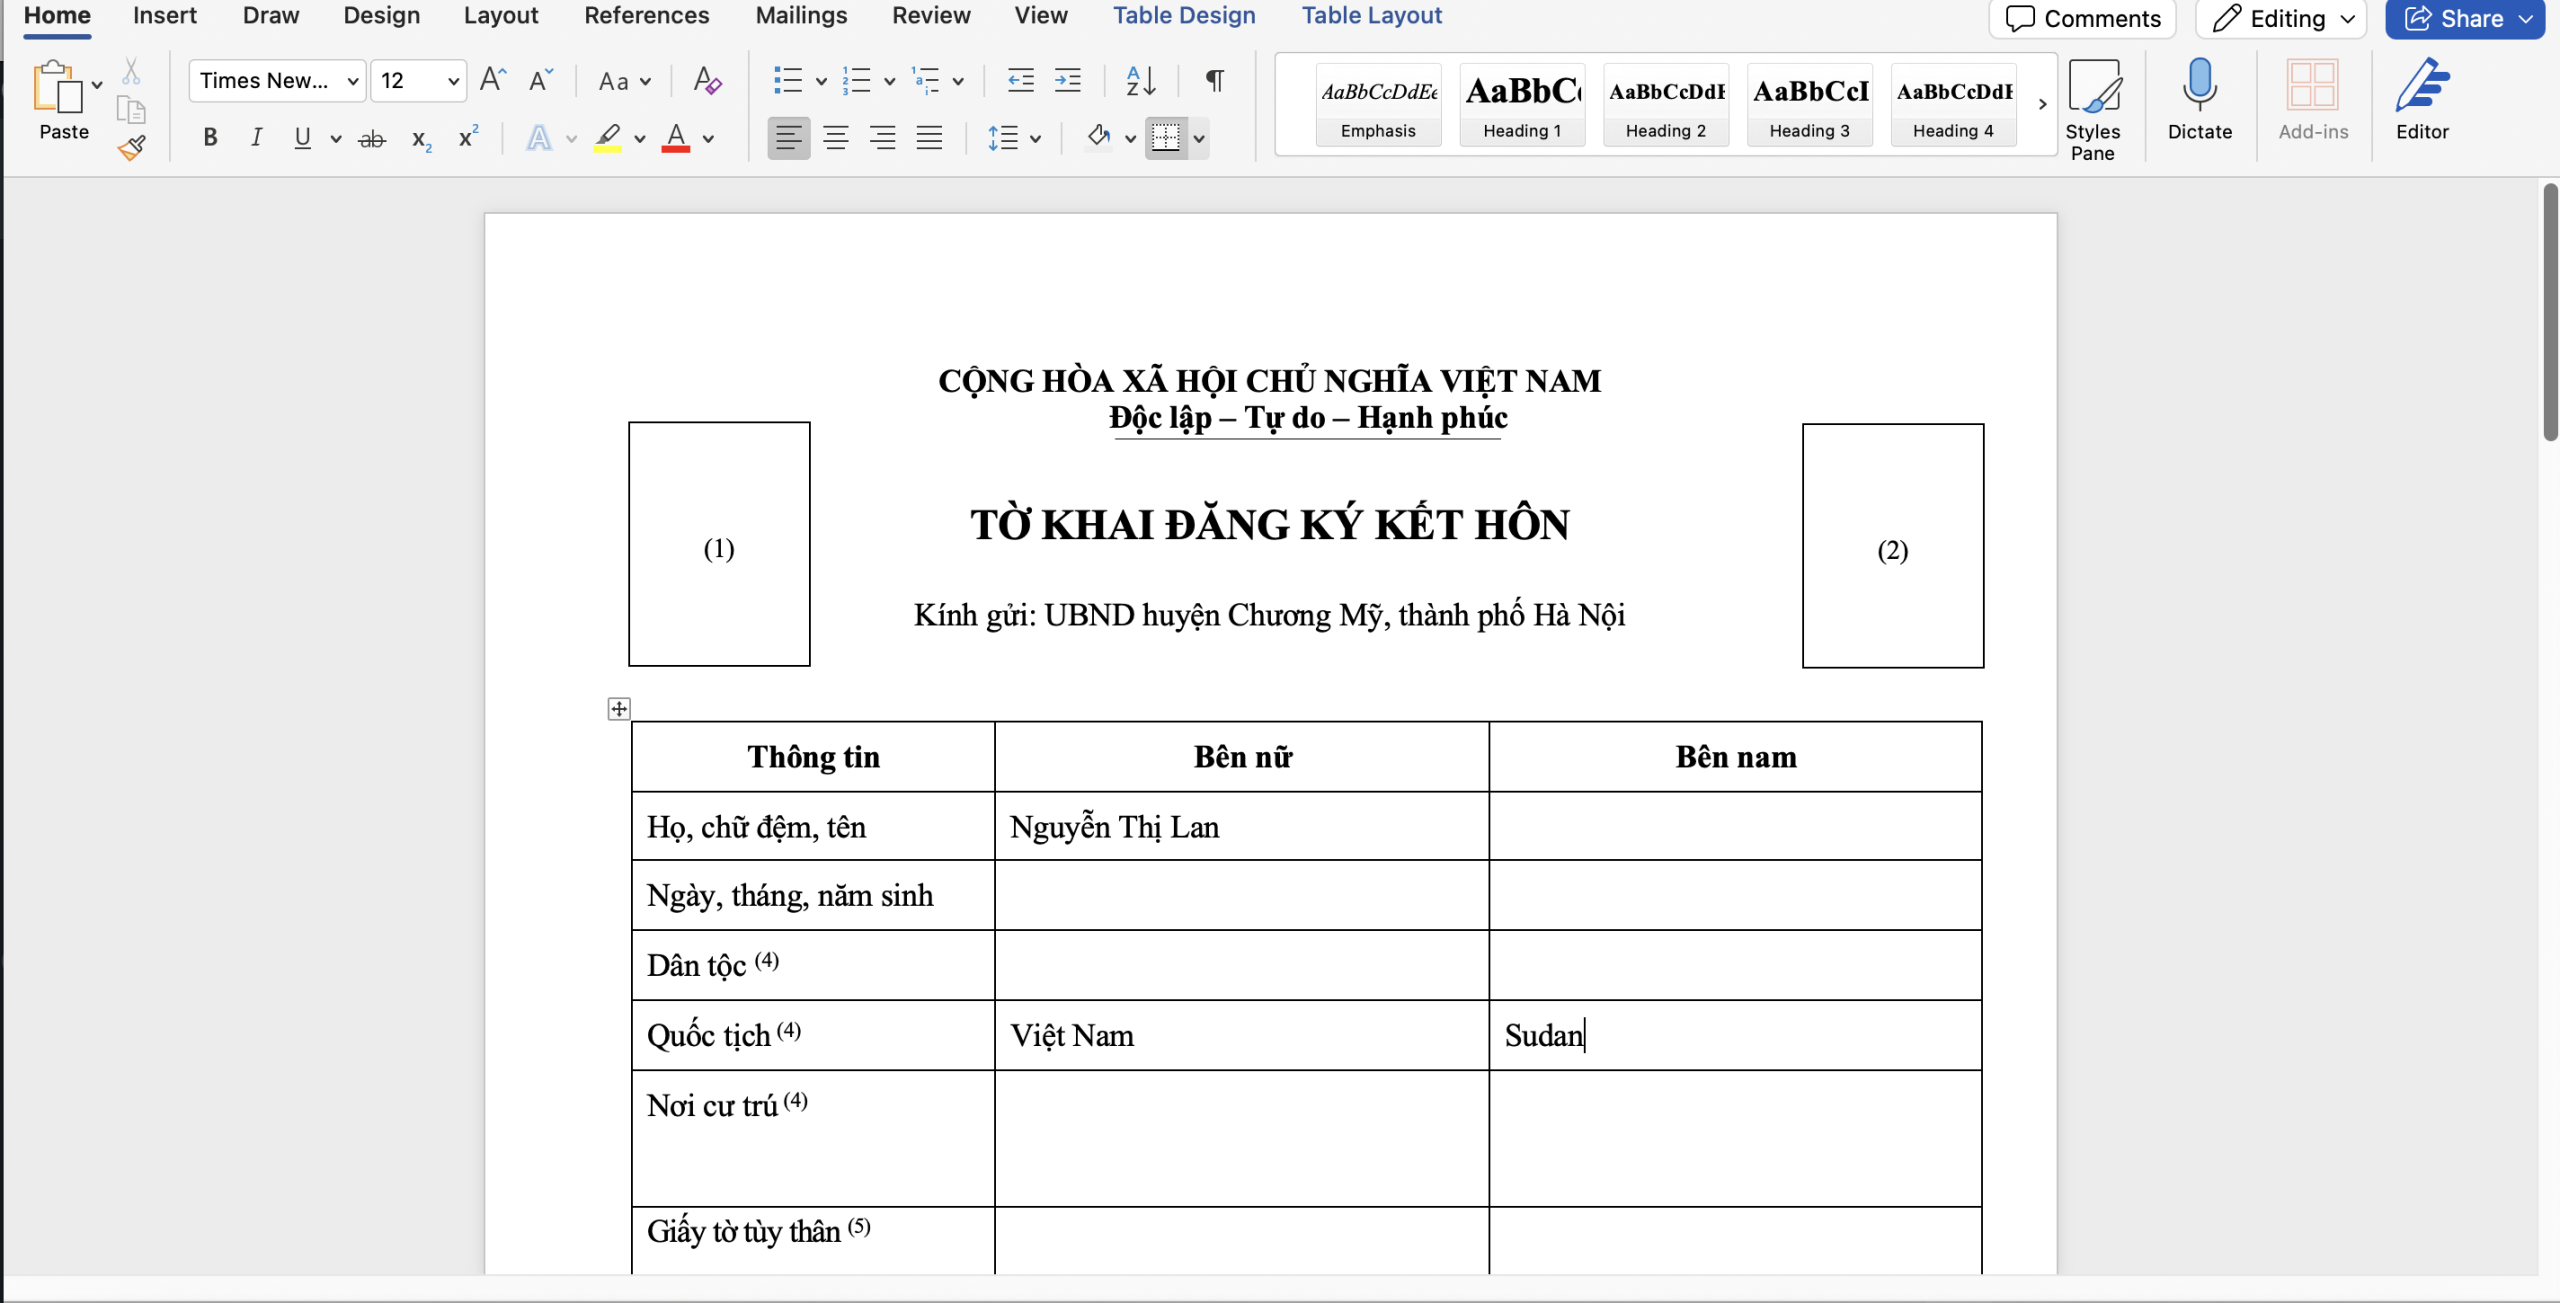
Task: Click the Sort icon
Action: [x=1140, y=81]
